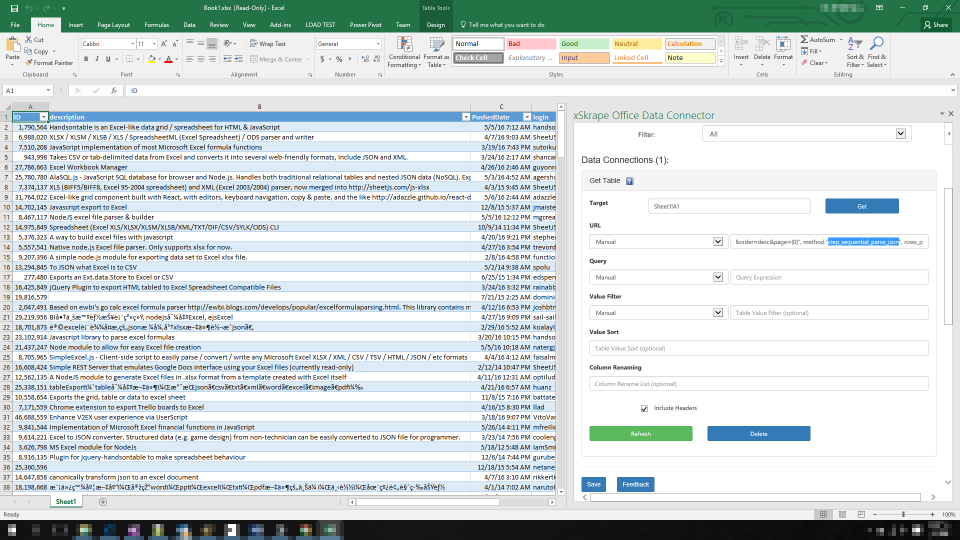The width and height of the screenshot is (960, 540).
Task: Click the Save button in xSkrape pane
Action: [x=593, y=485]
